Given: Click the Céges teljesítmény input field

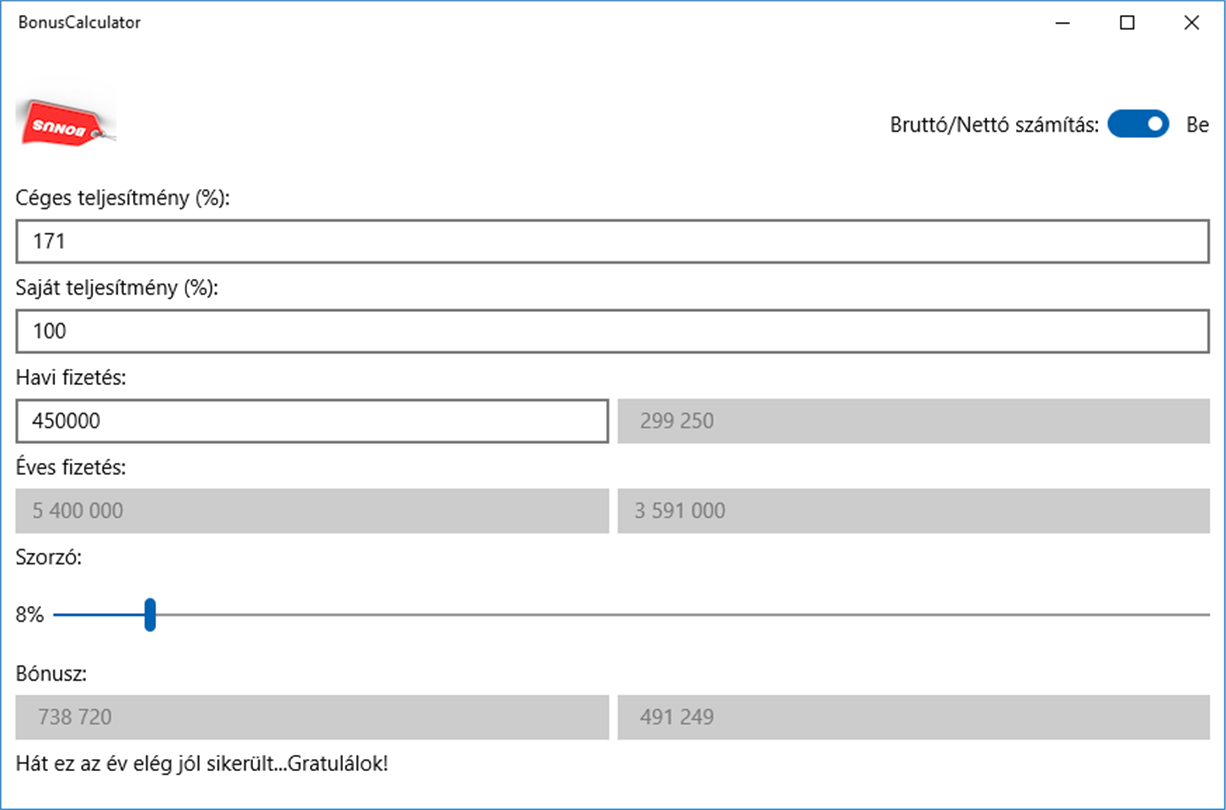Looking at the screenshot, I should 612,242.
